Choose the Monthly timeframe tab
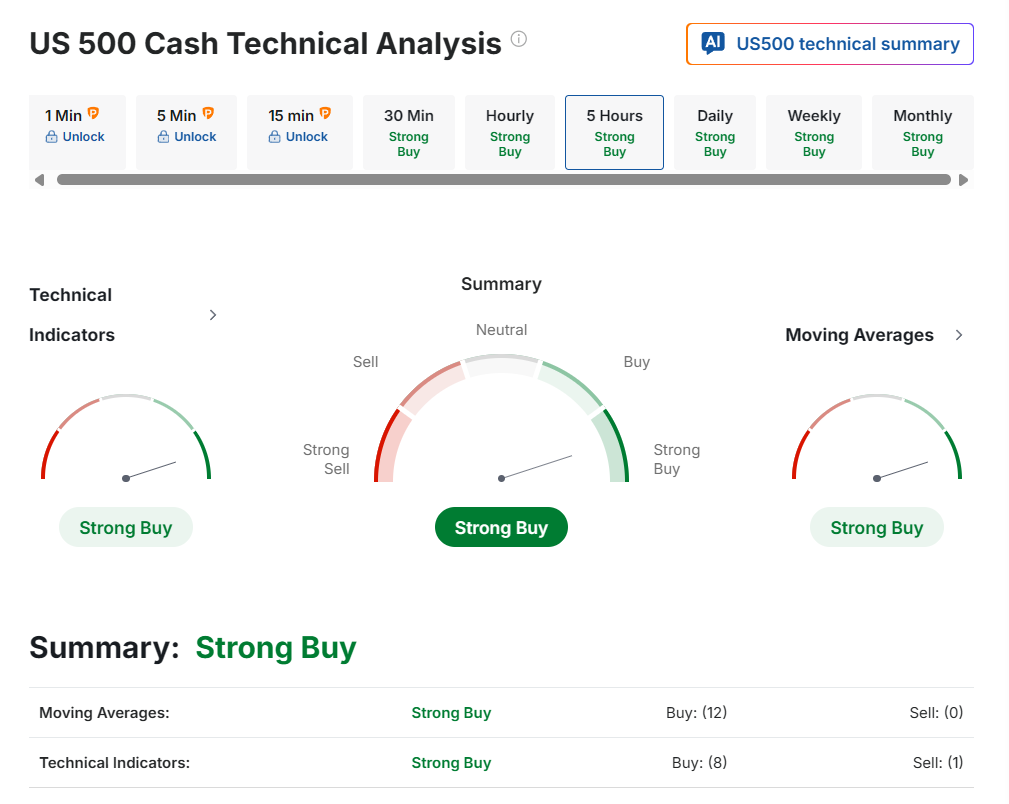The width and height of the screenshot is (1009, 804). [x=922, y=132]
